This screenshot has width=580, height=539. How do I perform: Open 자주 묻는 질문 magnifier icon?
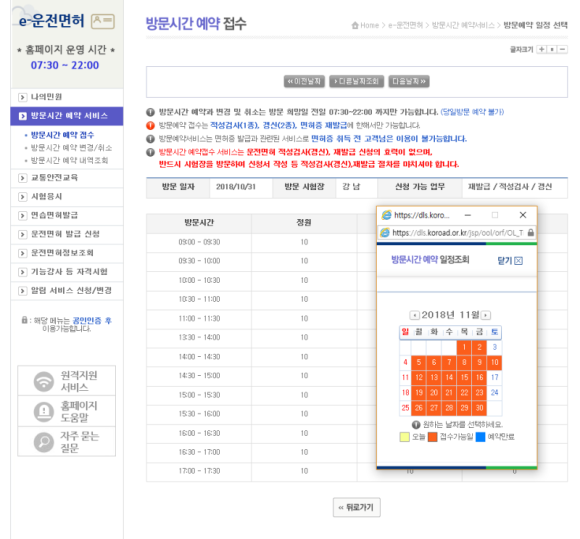(x=44, y=442)
